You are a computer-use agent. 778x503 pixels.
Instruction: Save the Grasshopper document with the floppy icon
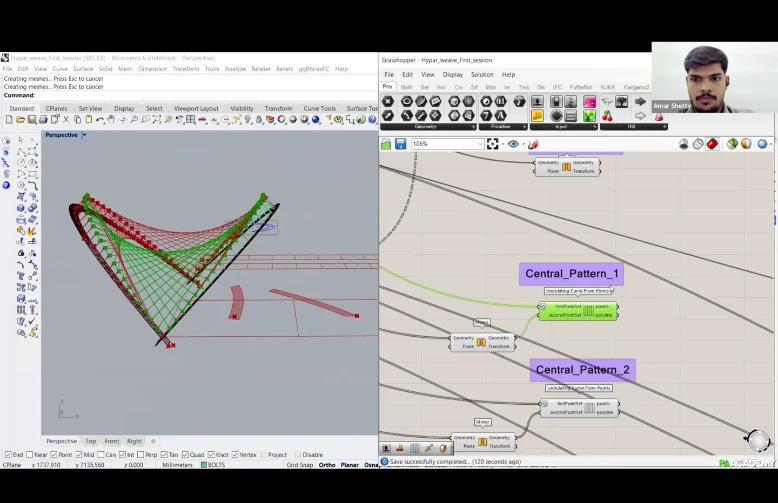pyautogui.click(x=400, y=144)
